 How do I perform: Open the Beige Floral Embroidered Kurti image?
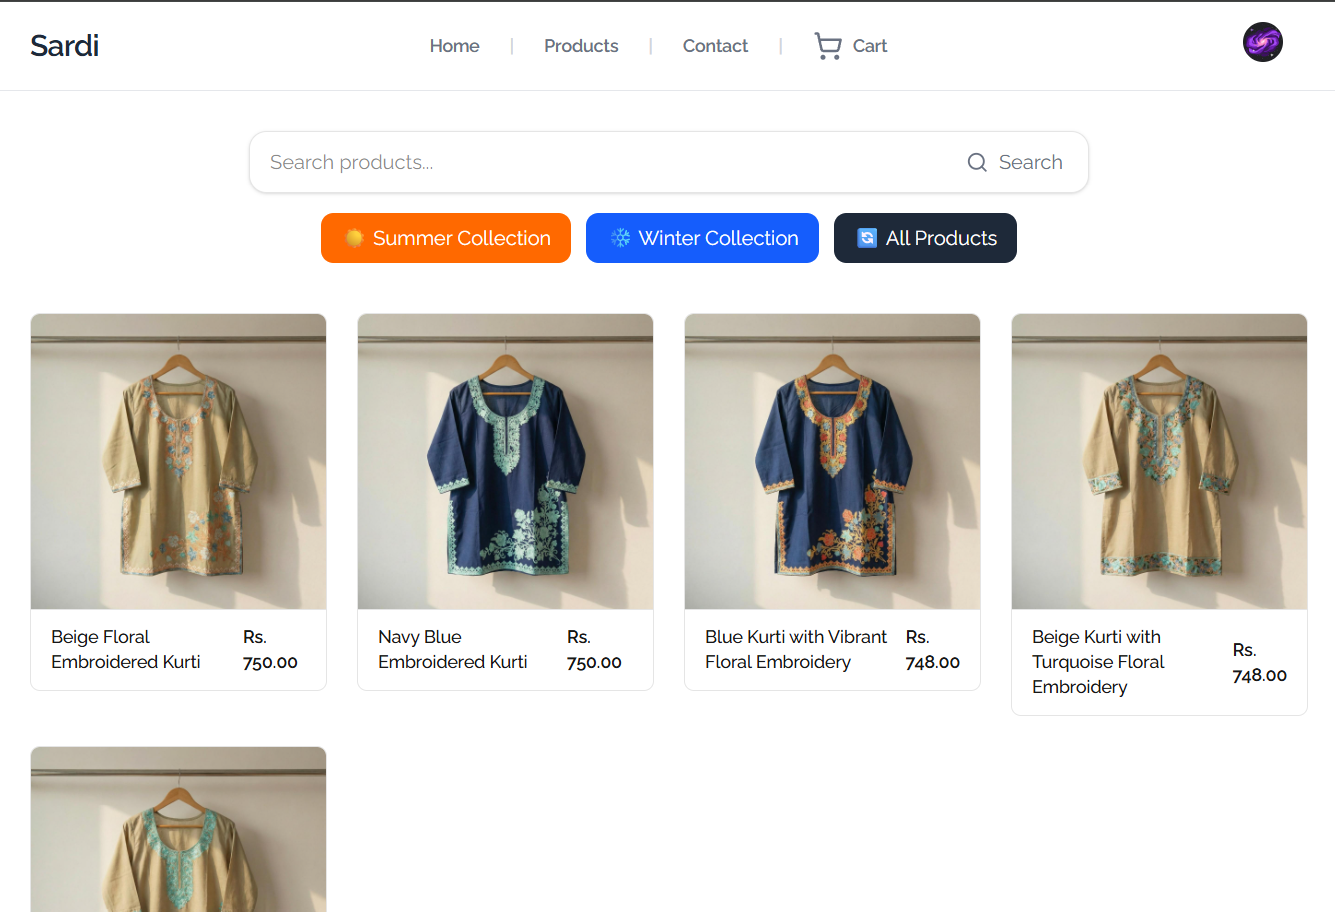[178, 462]
